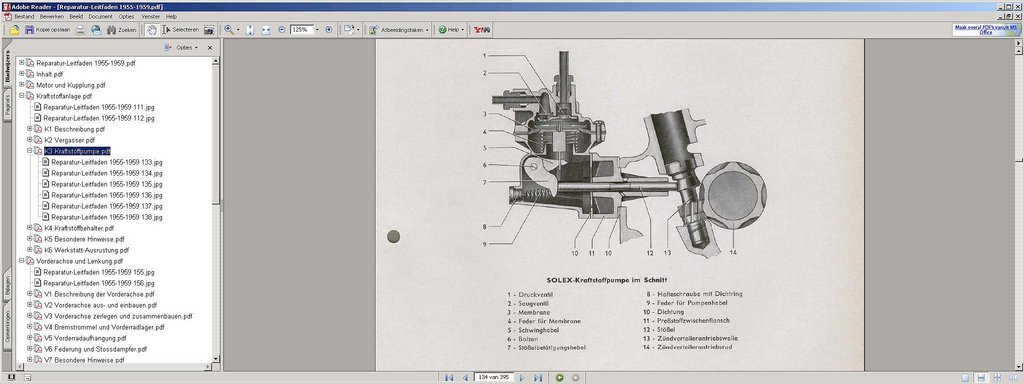Screen dimensions: 1024x384
Task: Open the Bewerken menu
Action: (x=52, y=16)
